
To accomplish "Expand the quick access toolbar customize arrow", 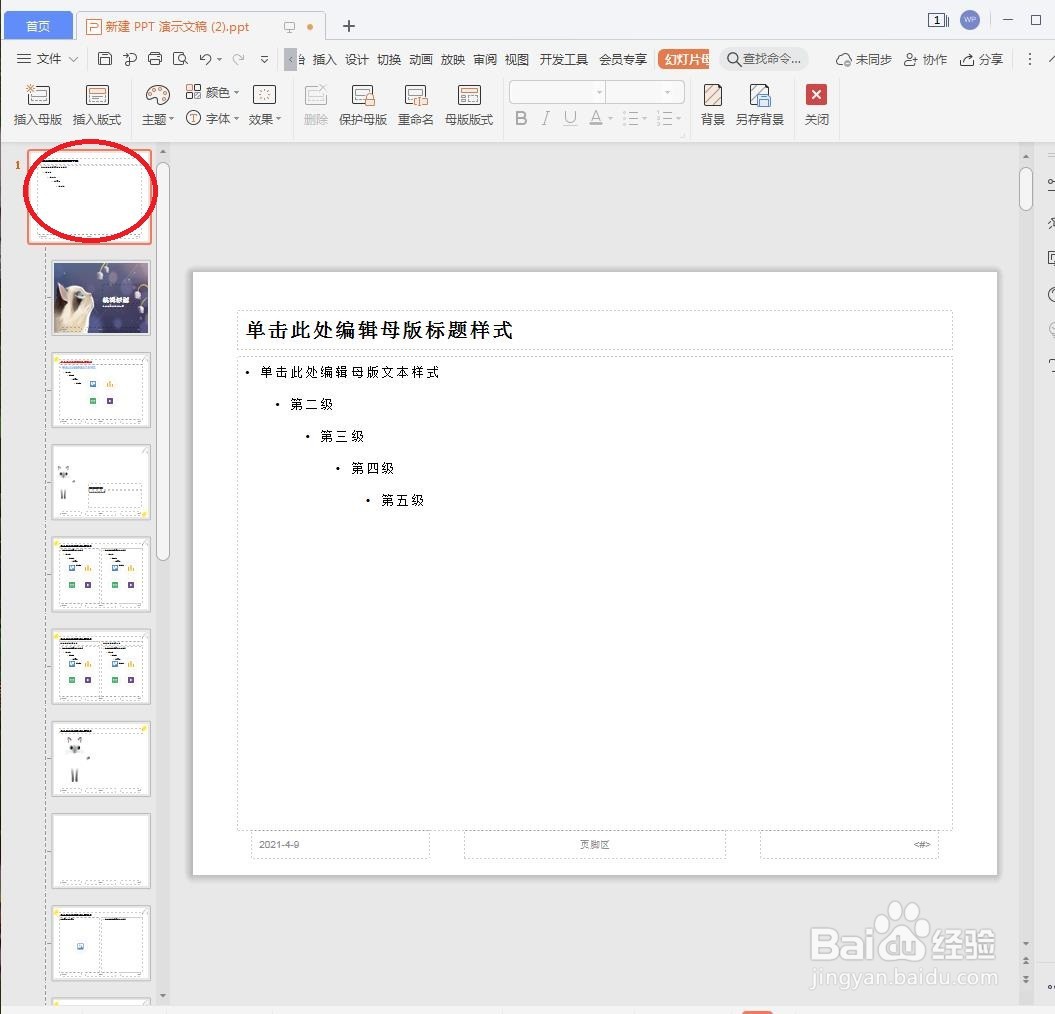I will tap(264, 59).
